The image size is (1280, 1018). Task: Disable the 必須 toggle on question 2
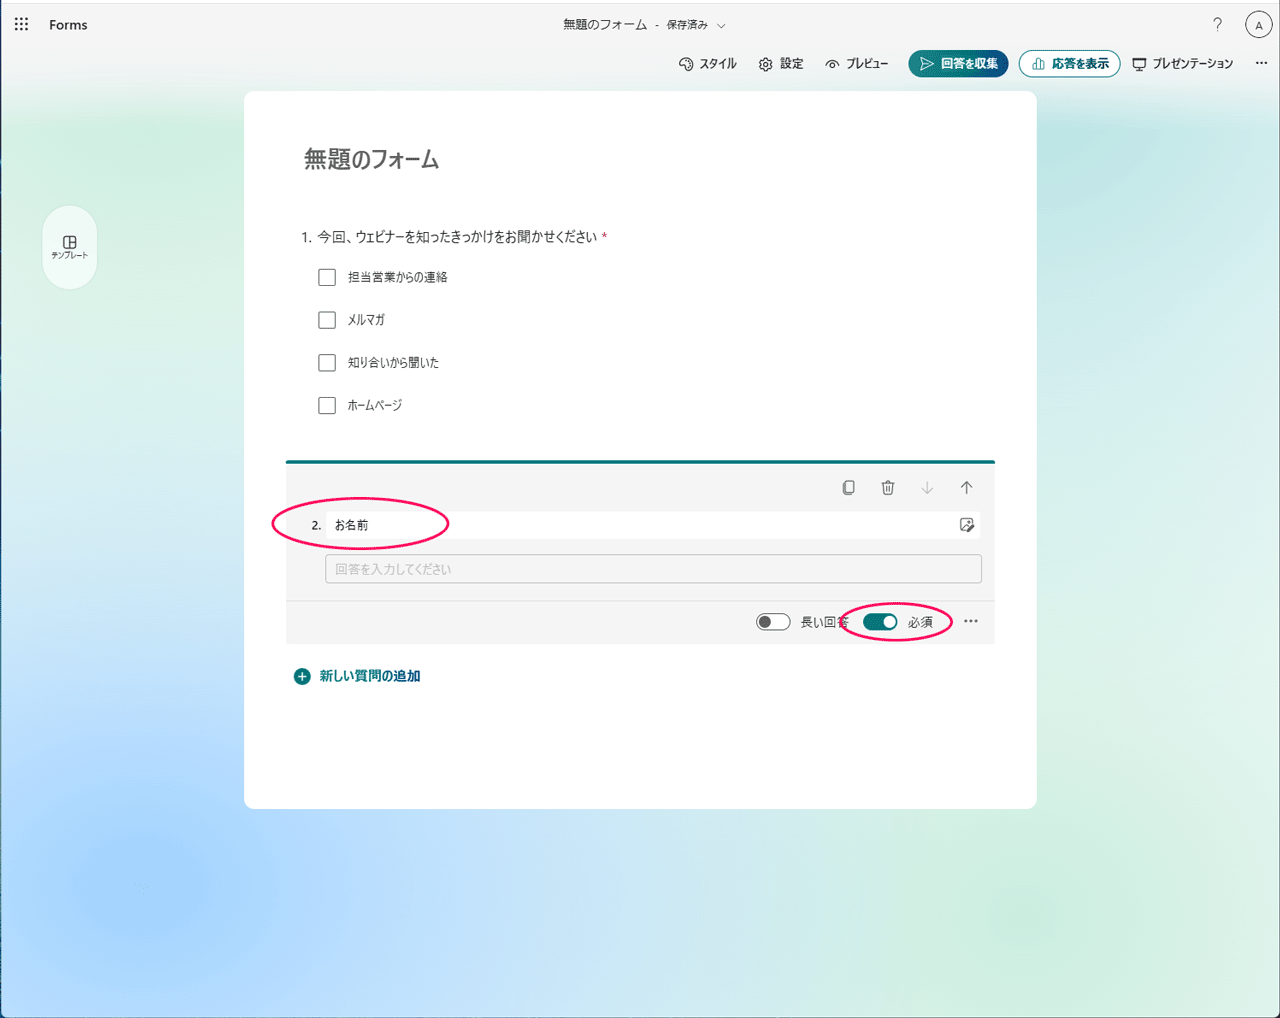tap(879, 621)
